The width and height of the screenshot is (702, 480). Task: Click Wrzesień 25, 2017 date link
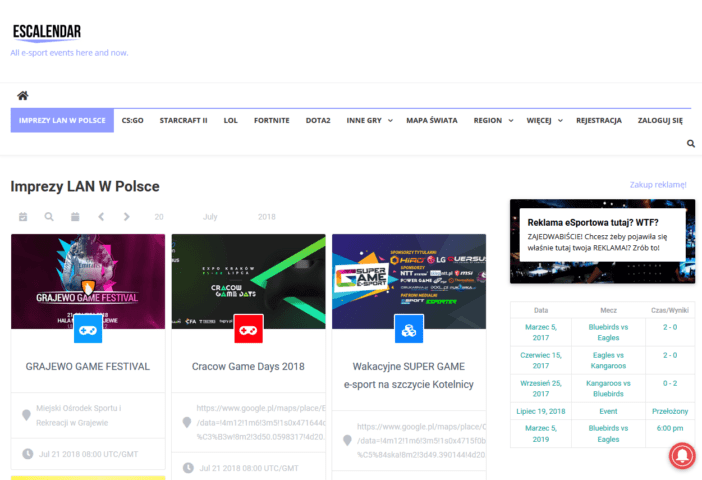tap(541, 388)
